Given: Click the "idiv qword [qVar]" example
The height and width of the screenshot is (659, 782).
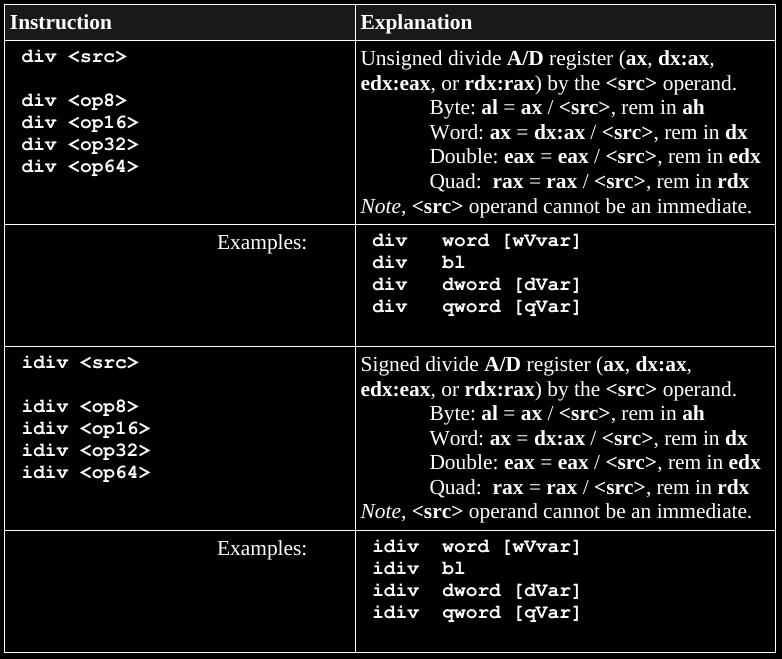Looking at the screenshot, I should click(x=476, y=613).
